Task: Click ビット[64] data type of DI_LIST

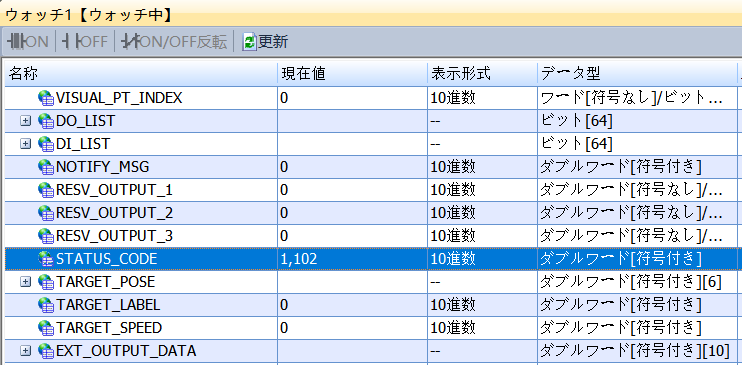Action: tap(576, 144)
